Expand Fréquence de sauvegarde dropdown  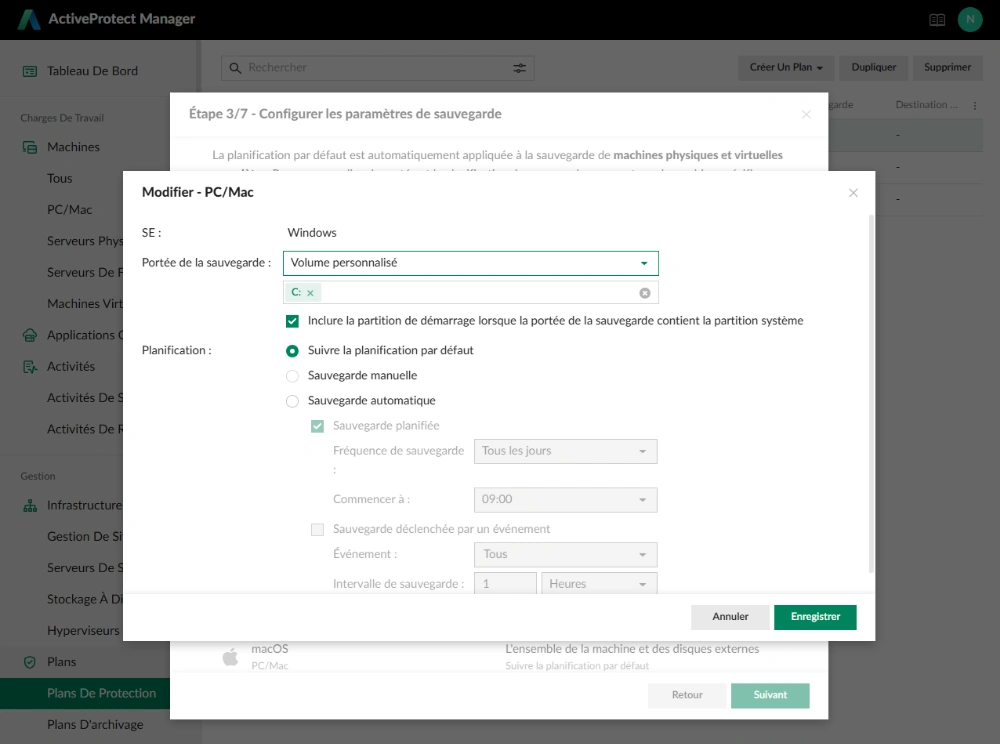(x=565, y=451)
